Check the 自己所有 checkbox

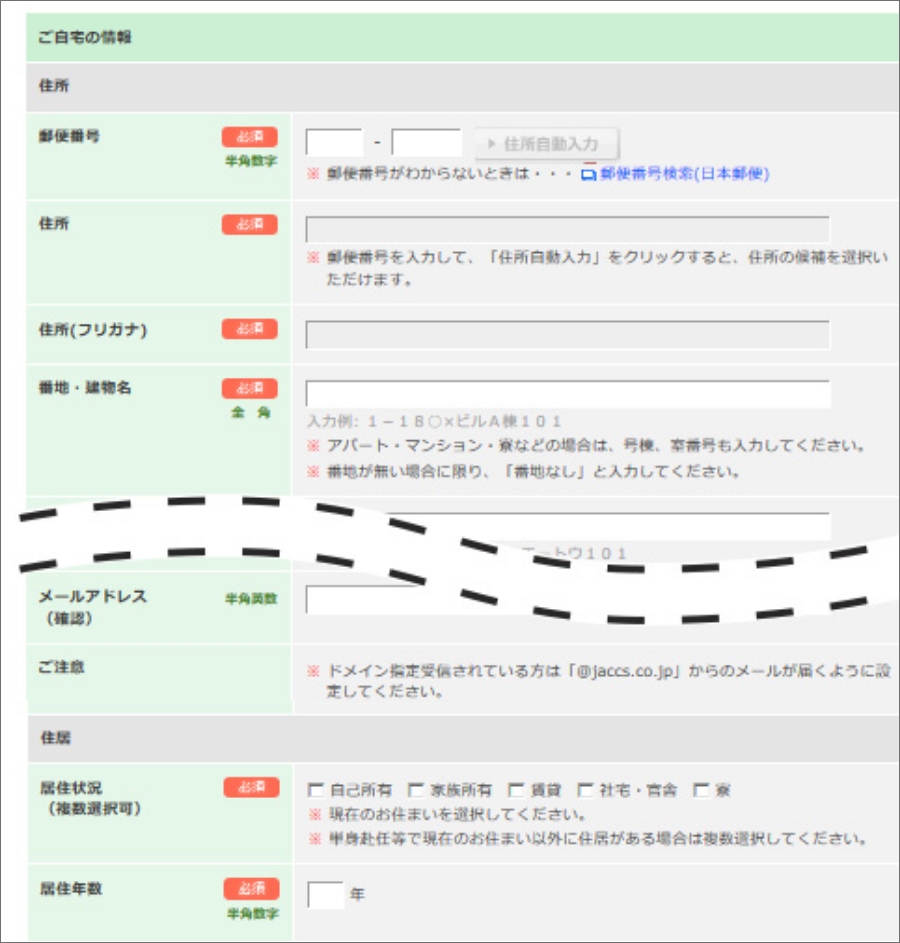[317, 790]
